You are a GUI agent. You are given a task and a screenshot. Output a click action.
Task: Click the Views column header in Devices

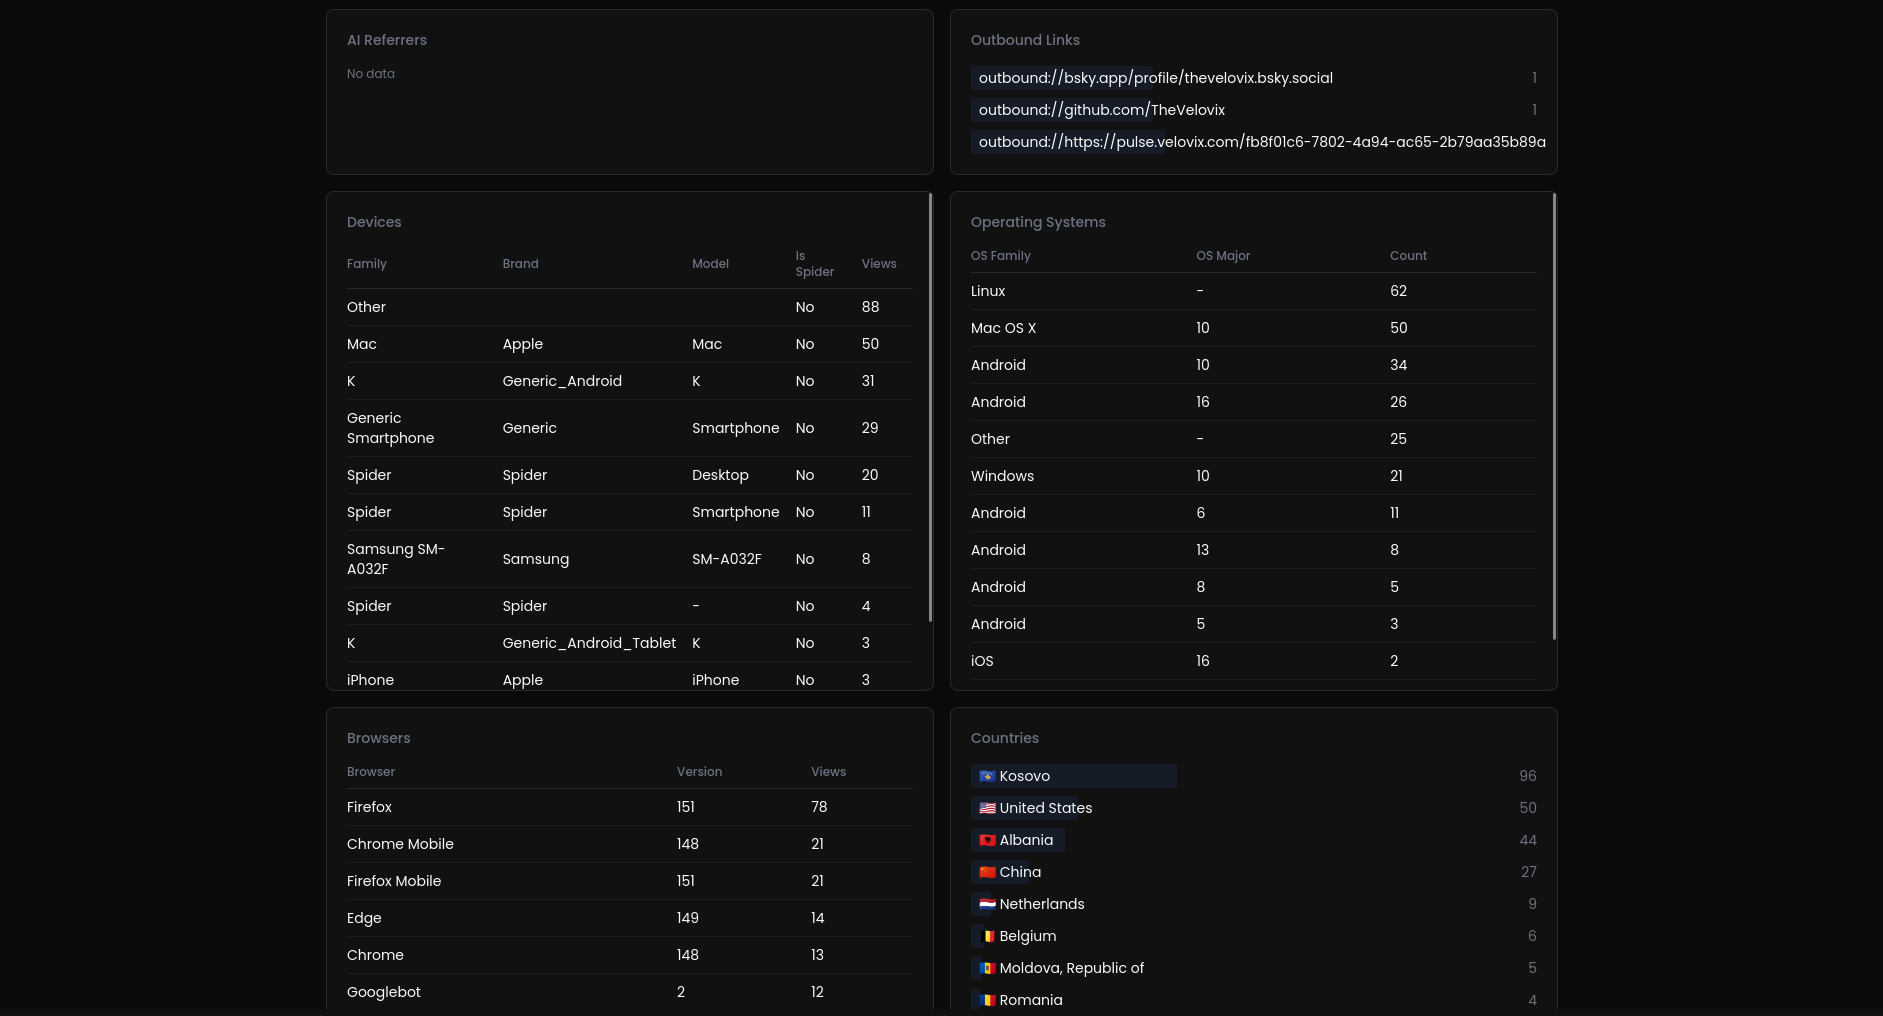tap(879, 264)
